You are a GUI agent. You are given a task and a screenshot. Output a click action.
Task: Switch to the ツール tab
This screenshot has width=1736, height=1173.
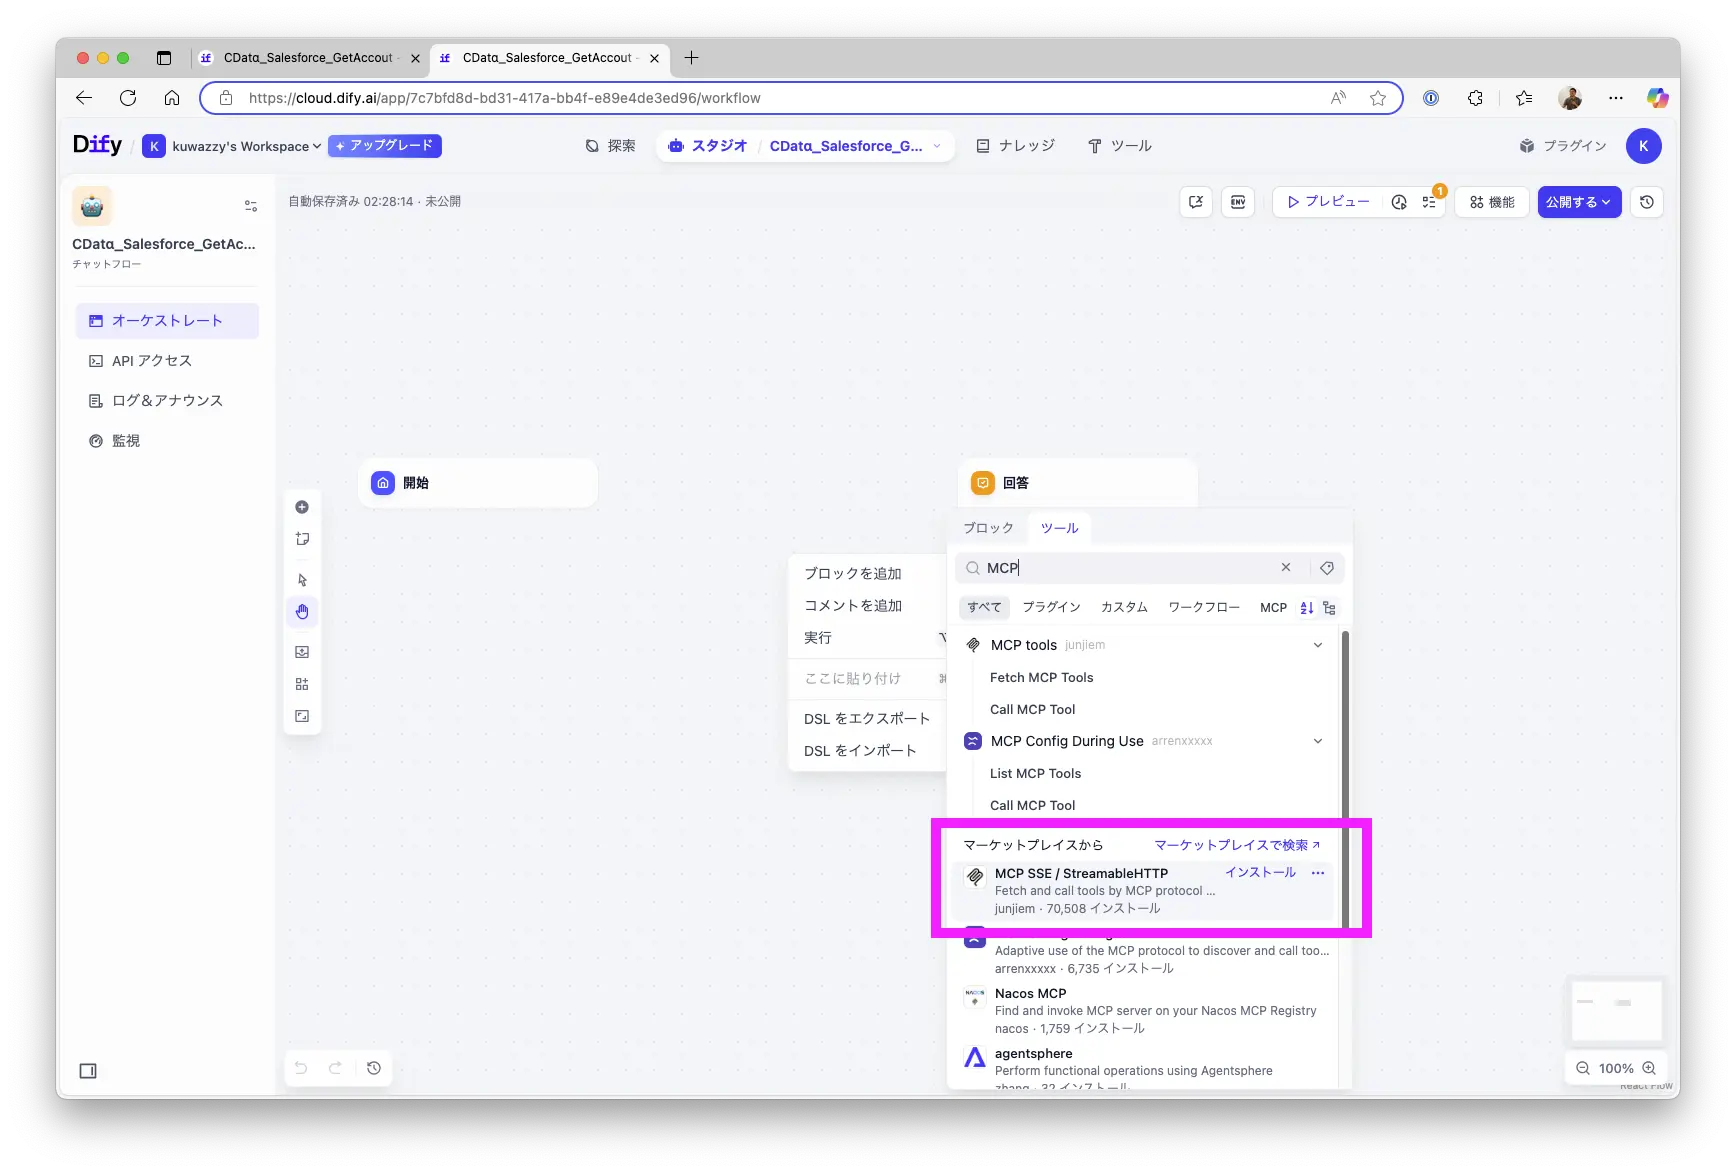(1060, 528)
